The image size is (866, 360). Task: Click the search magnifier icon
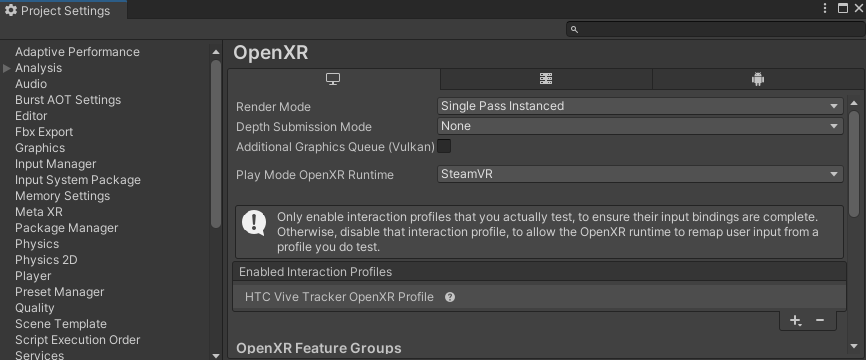click(x=574, y=29)
